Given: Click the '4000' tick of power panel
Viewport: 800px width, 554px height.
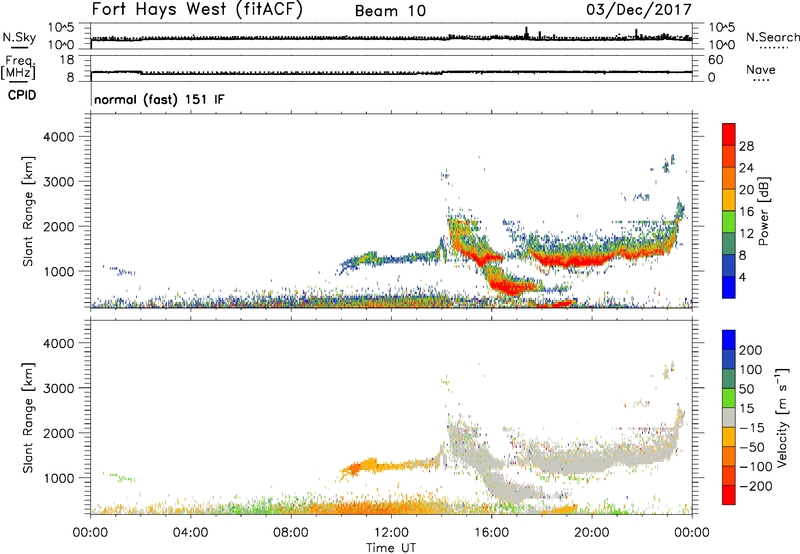Looking at the screenshot, I should click(x=58, y=137).
